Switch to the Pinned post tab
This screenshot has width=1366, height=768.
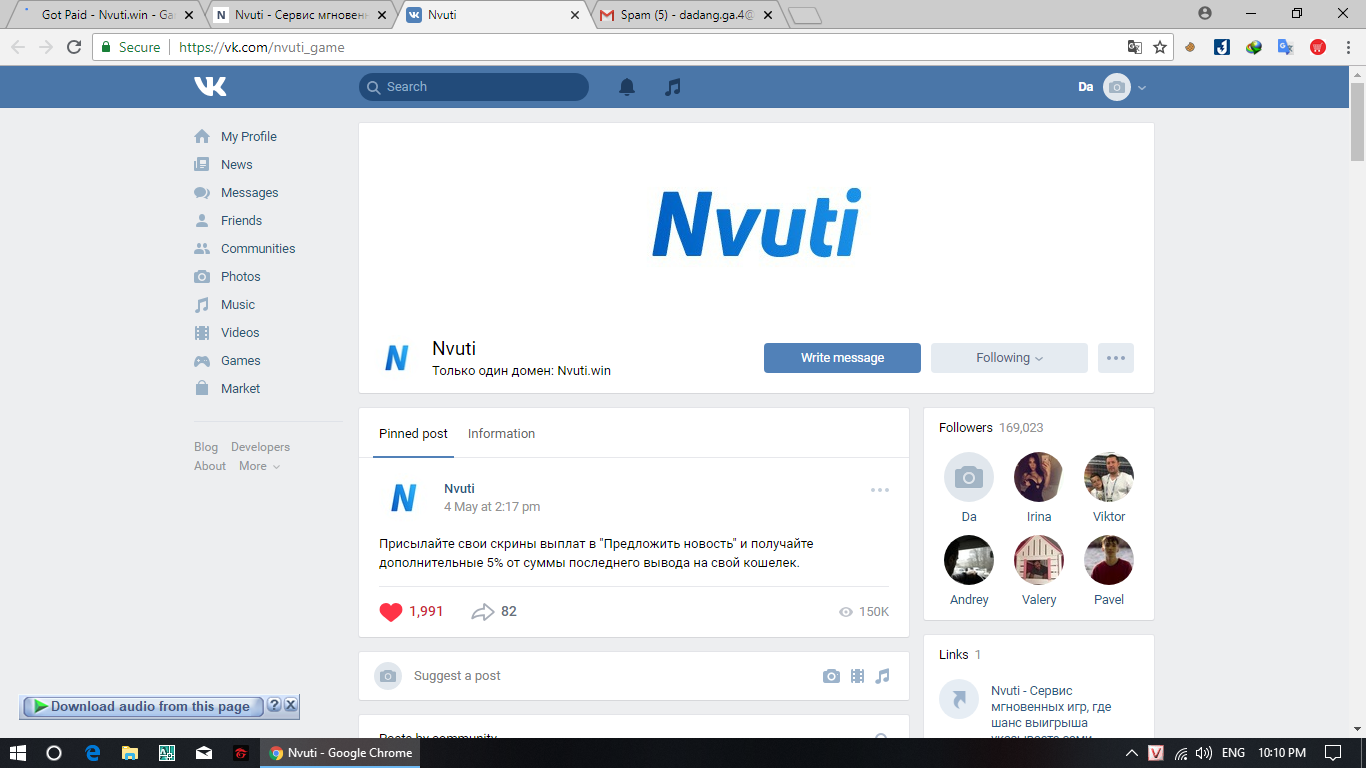coord(413,434)
